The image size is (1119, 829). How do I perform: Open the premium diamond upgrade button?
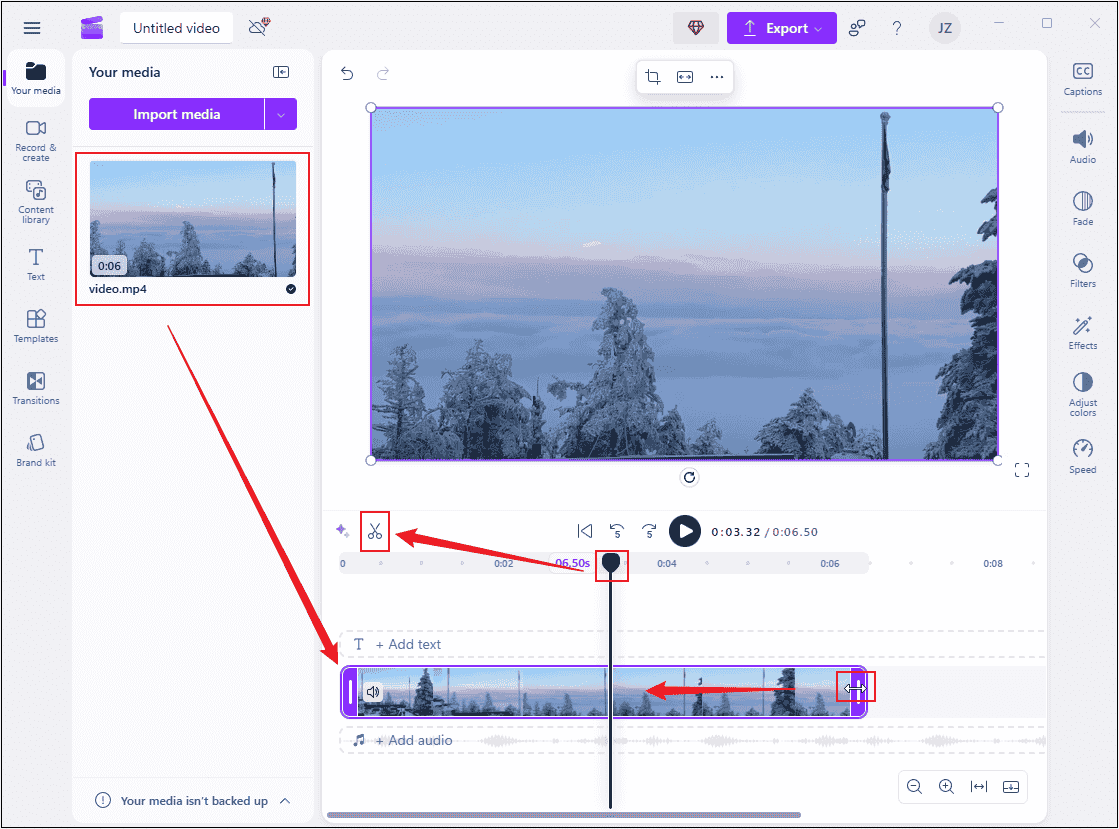click(696, 28)
